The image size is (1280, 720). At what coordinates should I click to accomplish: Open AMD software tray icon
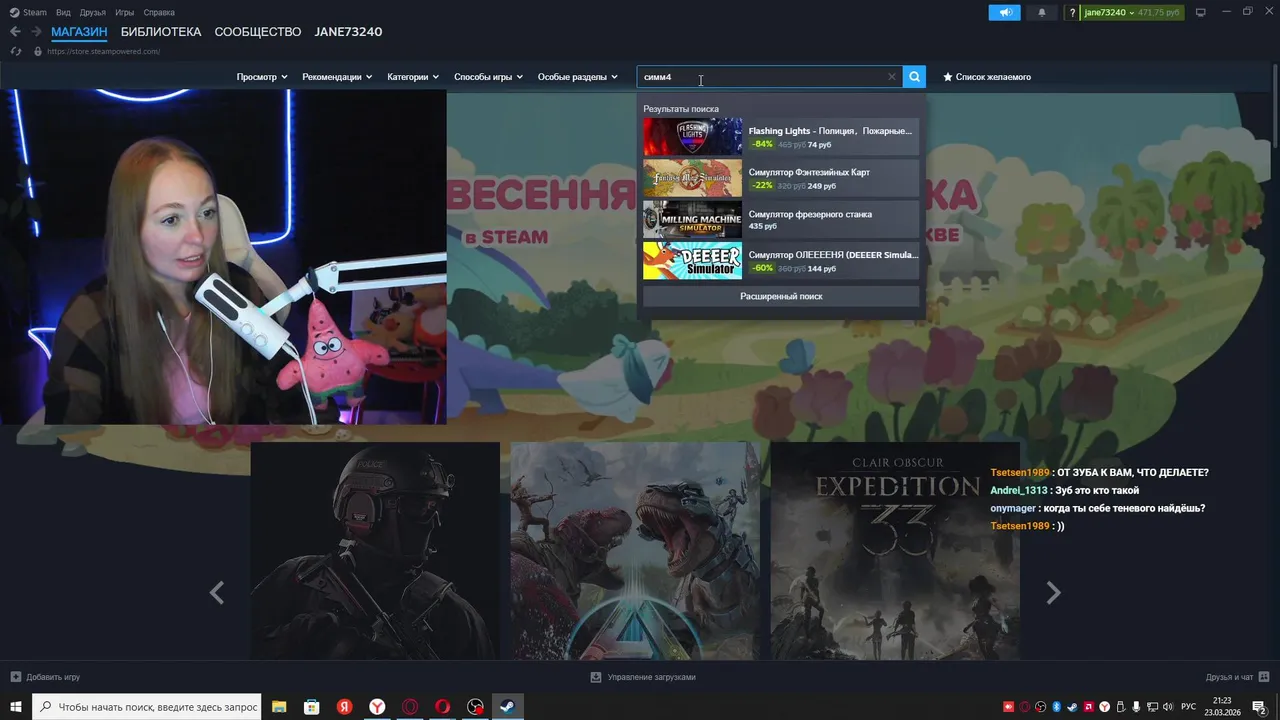(x=1089, y=707)
